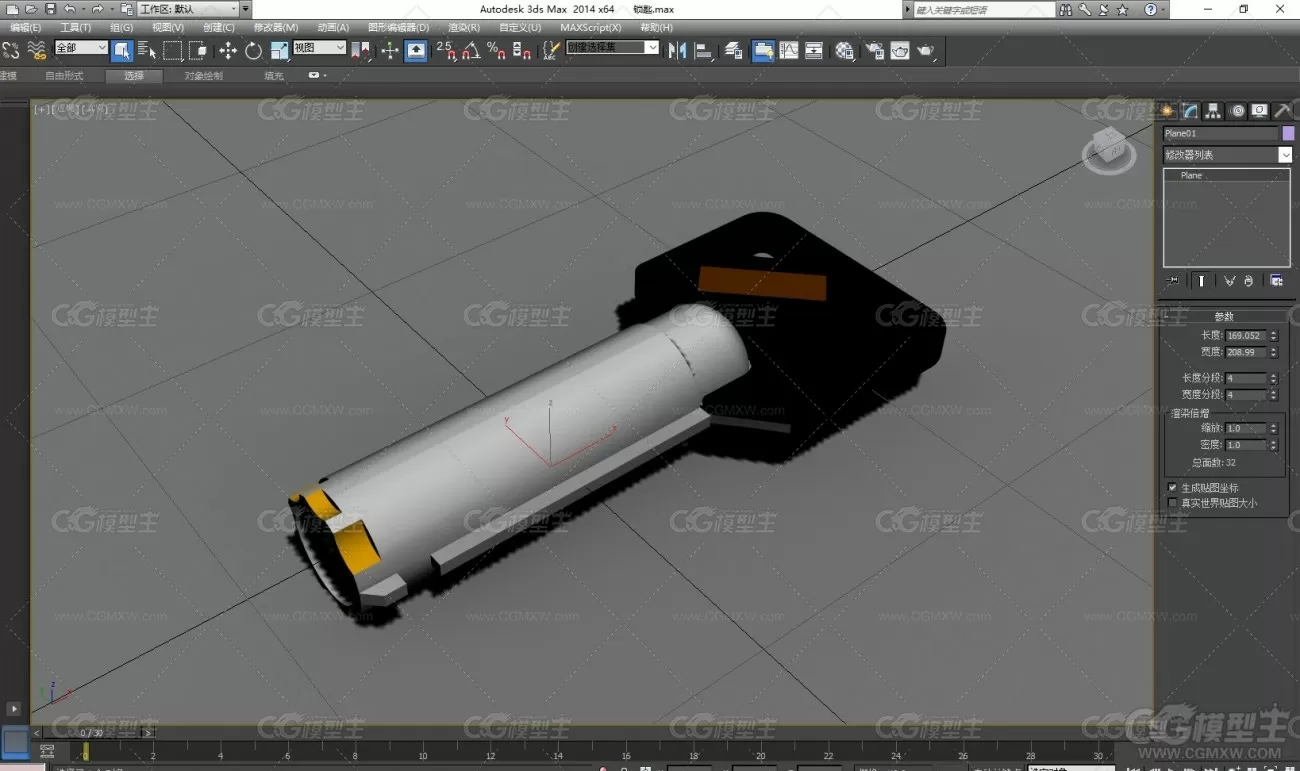The height and width of the screenshot is (771, 1300).
Task: Open the ribbon display options dropdown
Action: point(317,76)
